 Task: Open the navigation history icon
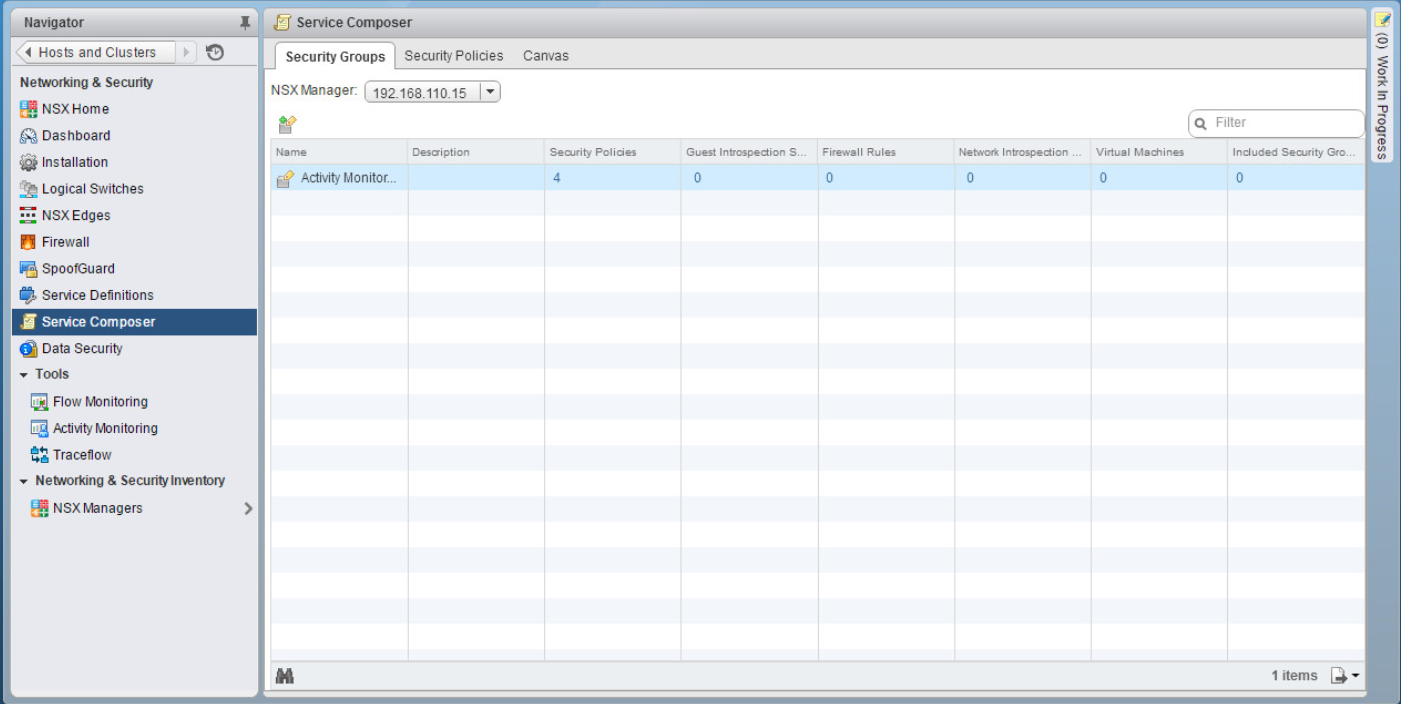point(215,53)
